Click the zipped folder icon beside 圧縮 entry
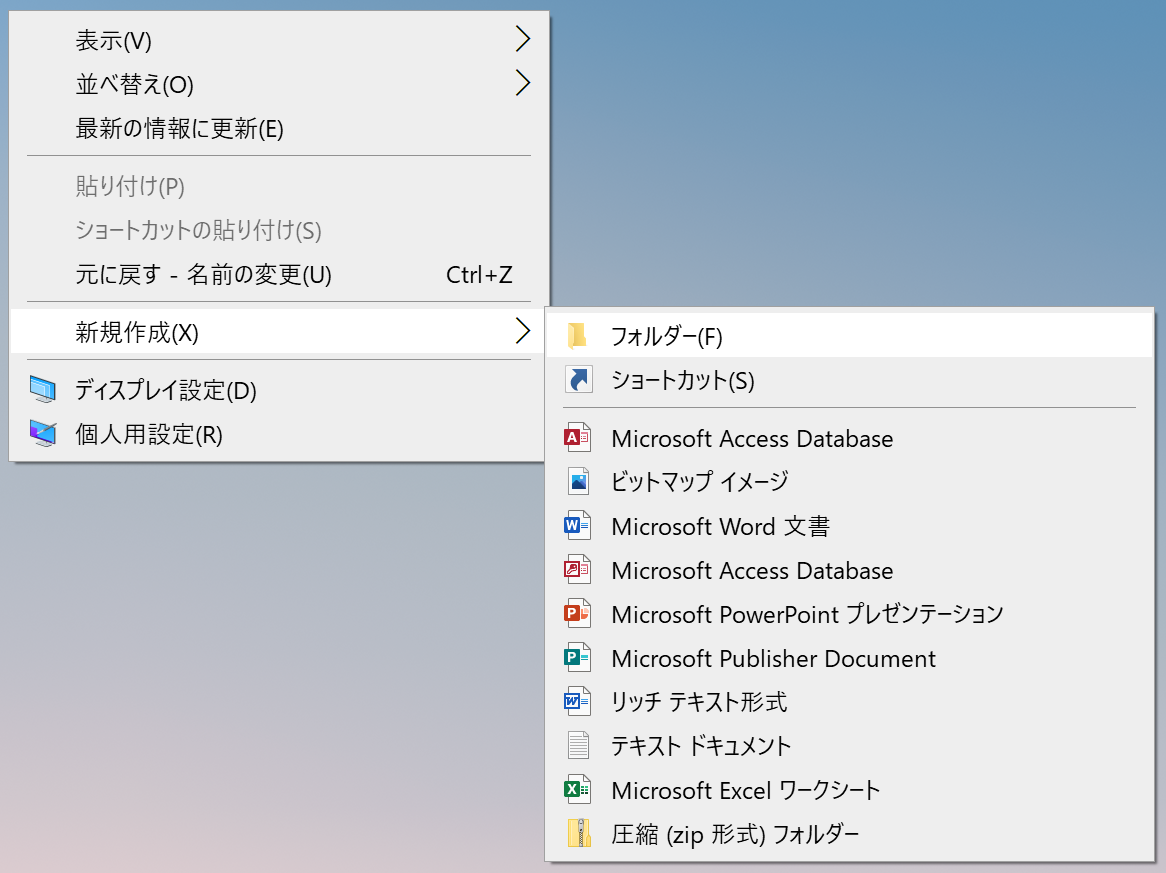1166x873 pixels. [579, 833]
